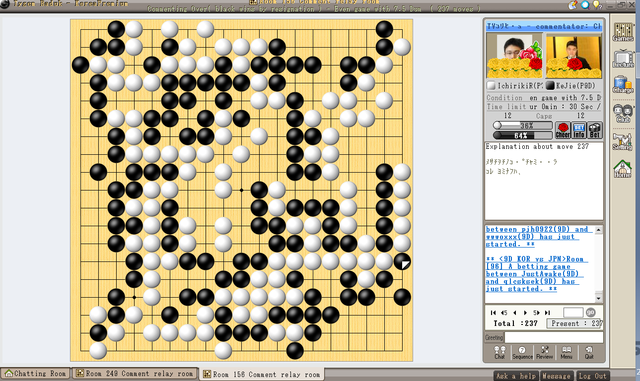Click the Greeting label button
The image size is (640, 381).
[494, 337]
